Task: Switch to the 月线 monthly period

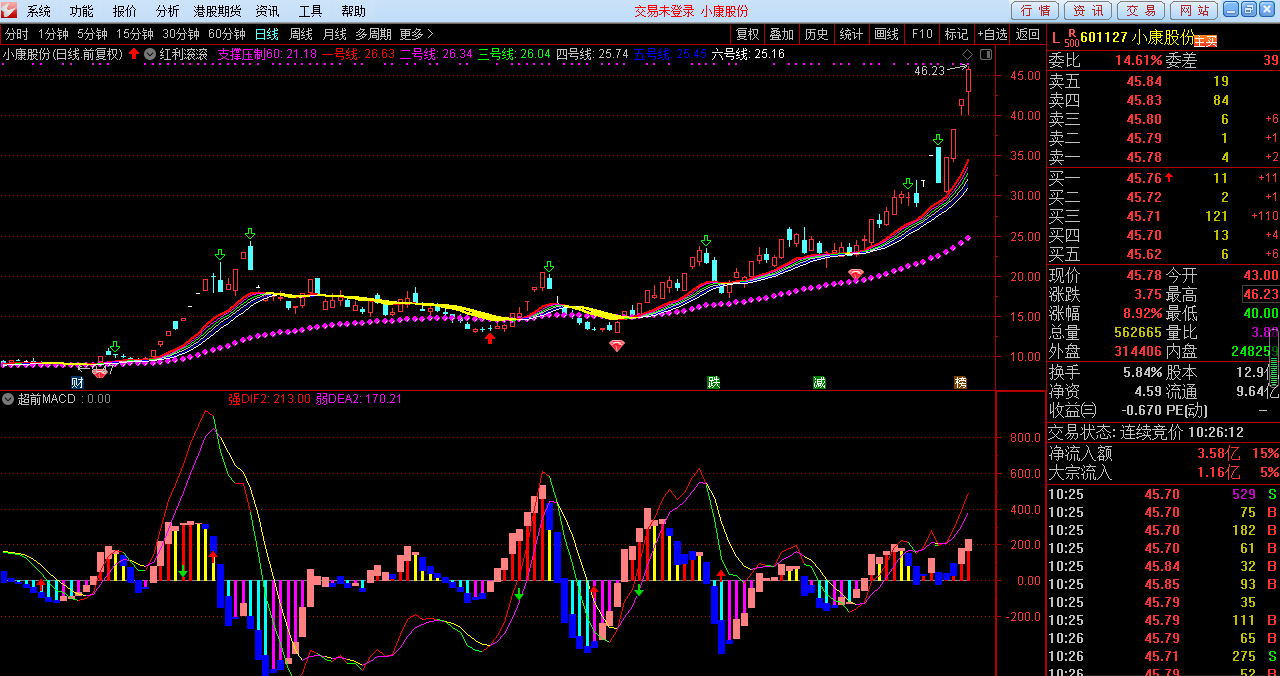Action: [x=334, y=34]
